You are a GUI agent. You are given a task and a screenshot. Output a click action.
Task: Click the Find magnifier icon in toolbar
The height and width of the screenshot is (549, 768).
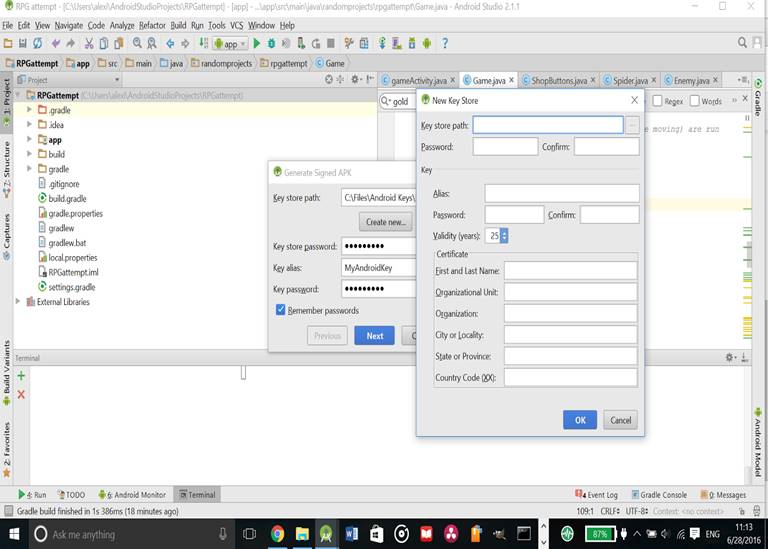[x=137, y=44]
